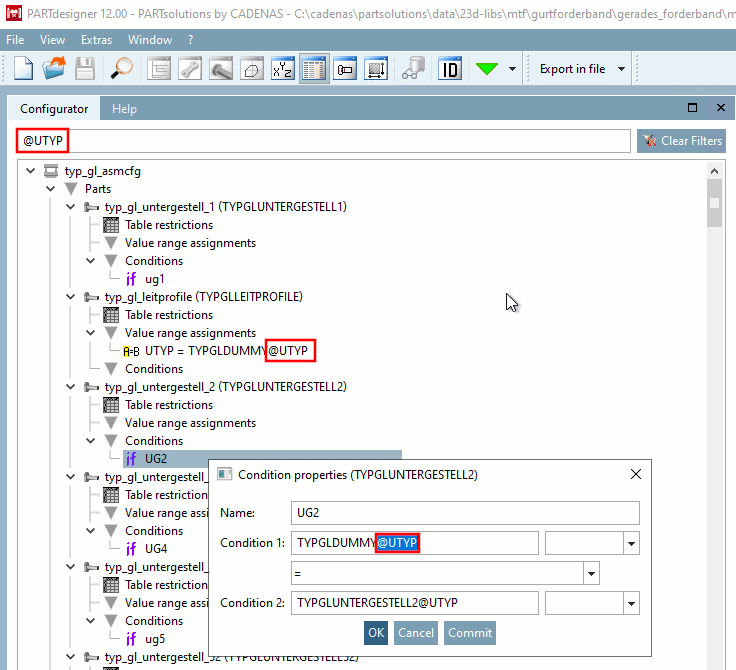Click the Clear Filters button
This screenshot has height=670, width=736.
pyautogui.click(x=682, y=141)
